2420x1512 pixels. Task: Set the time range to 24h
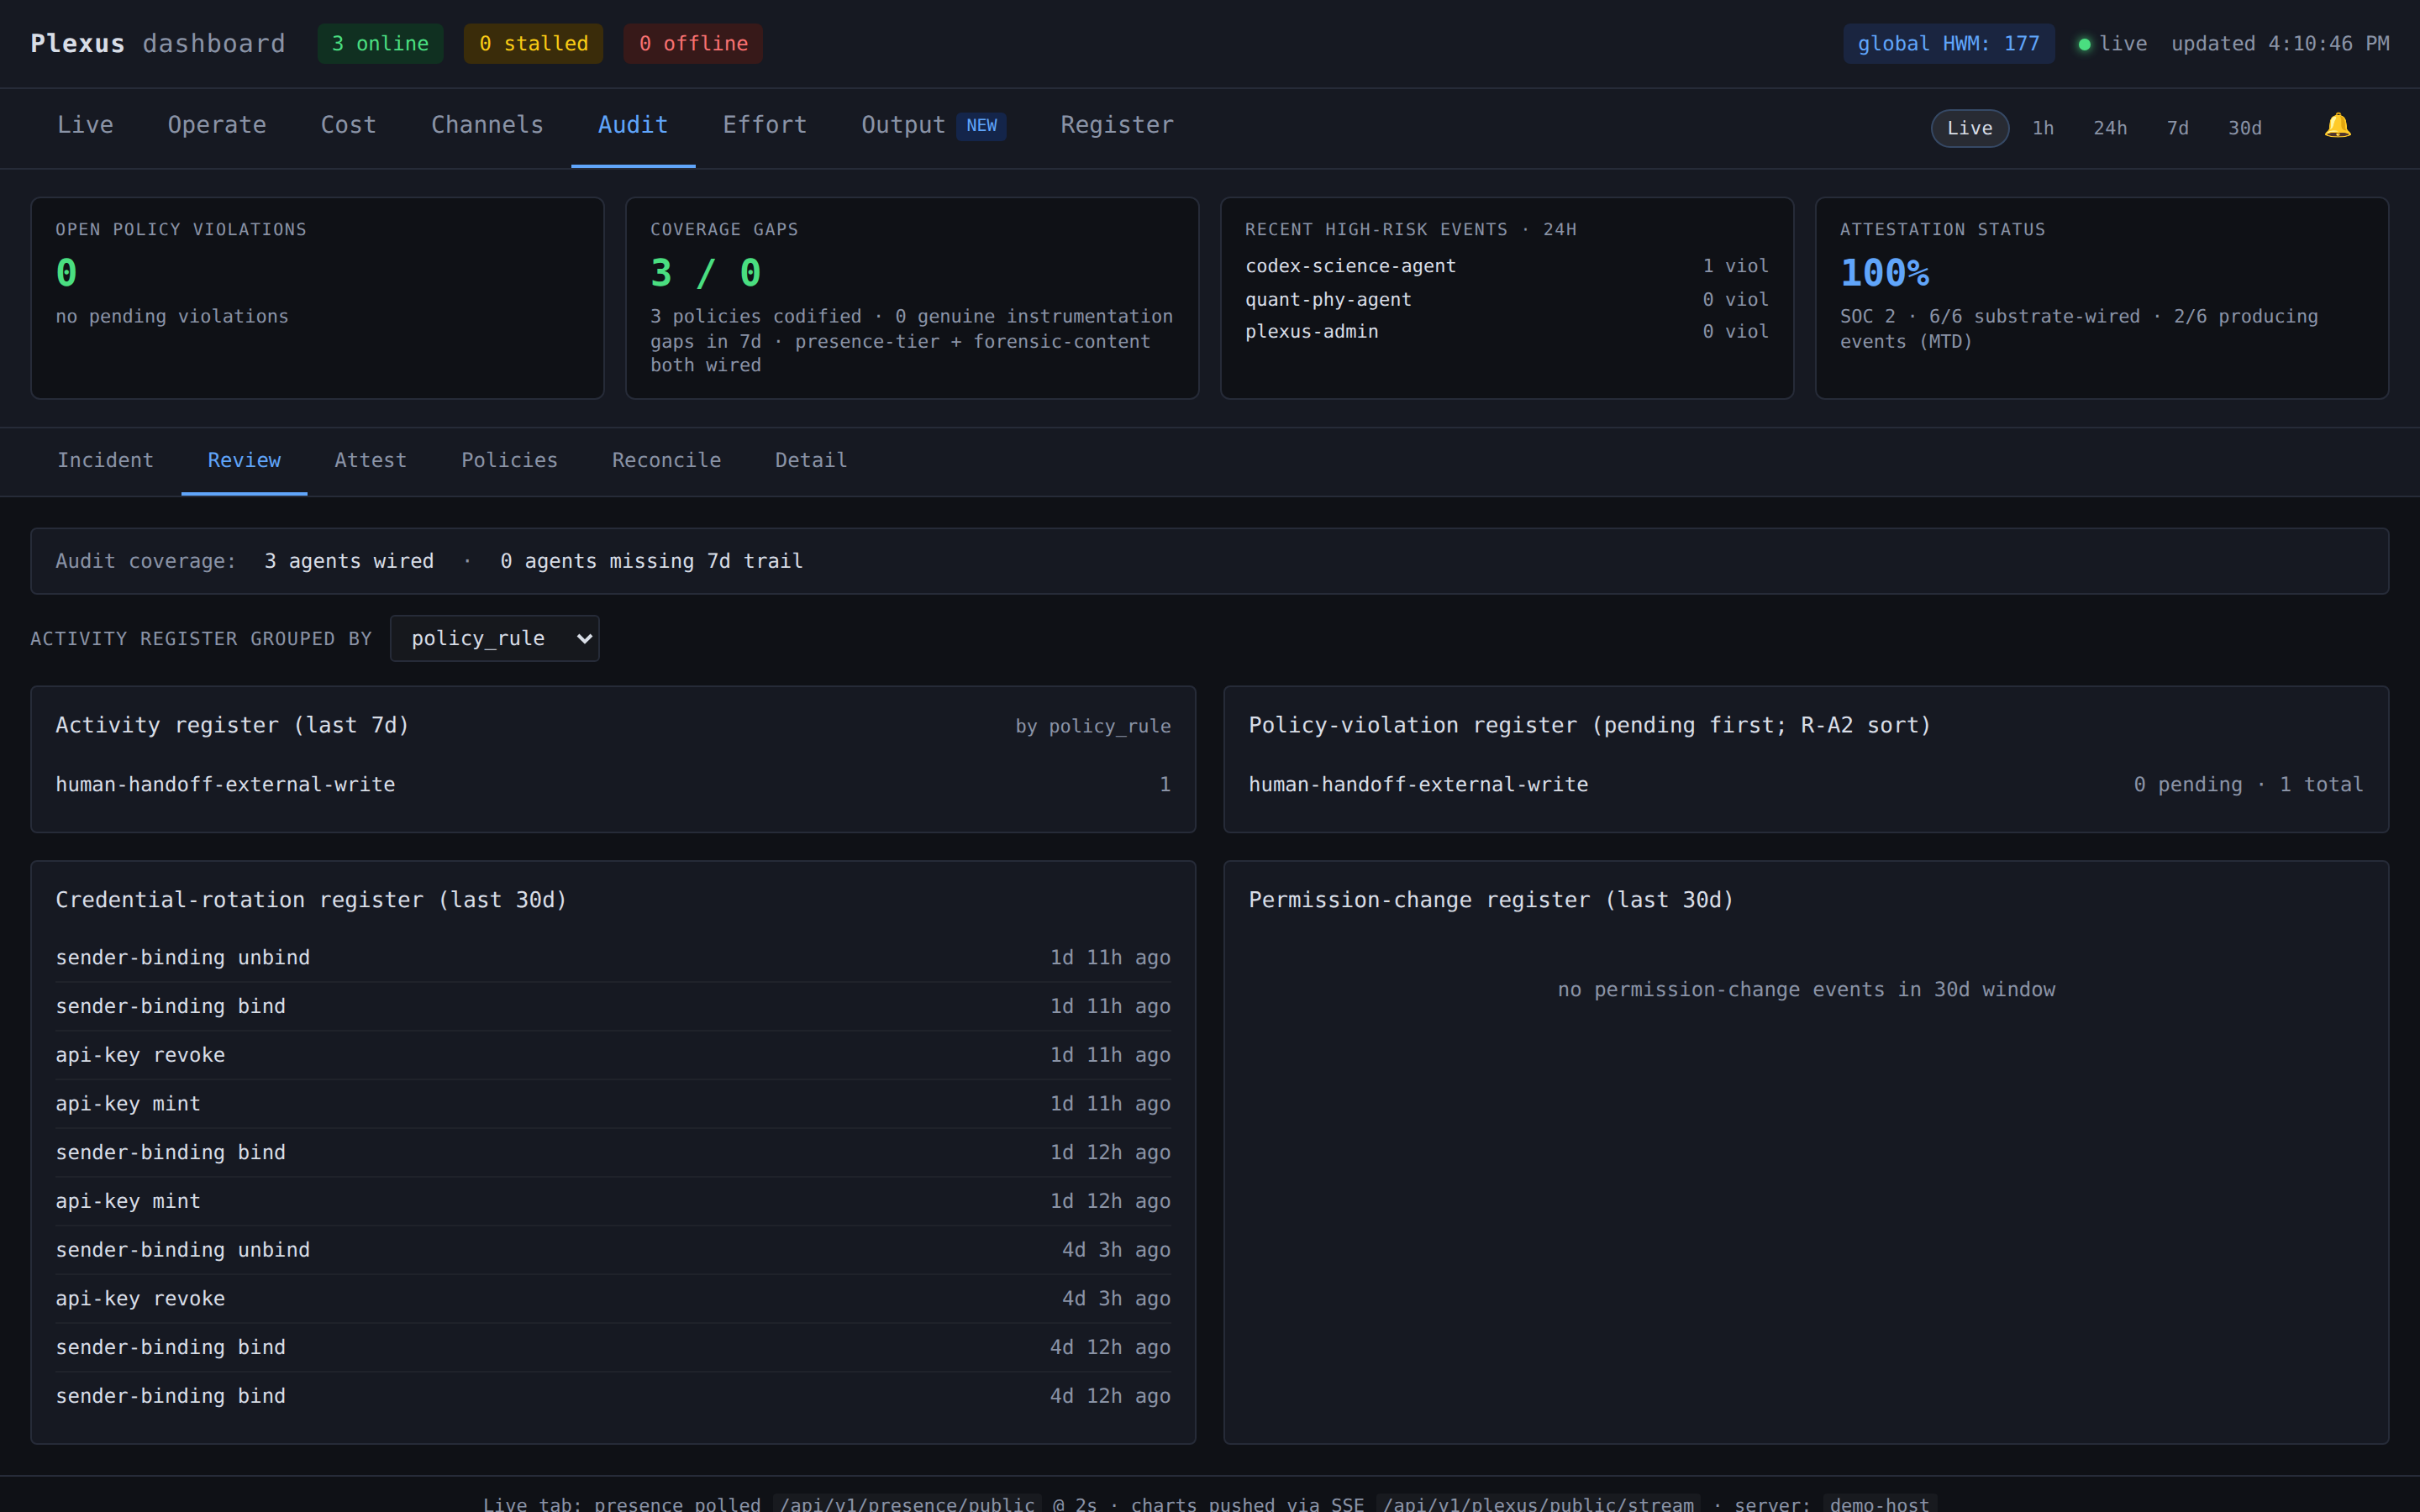2110,128
